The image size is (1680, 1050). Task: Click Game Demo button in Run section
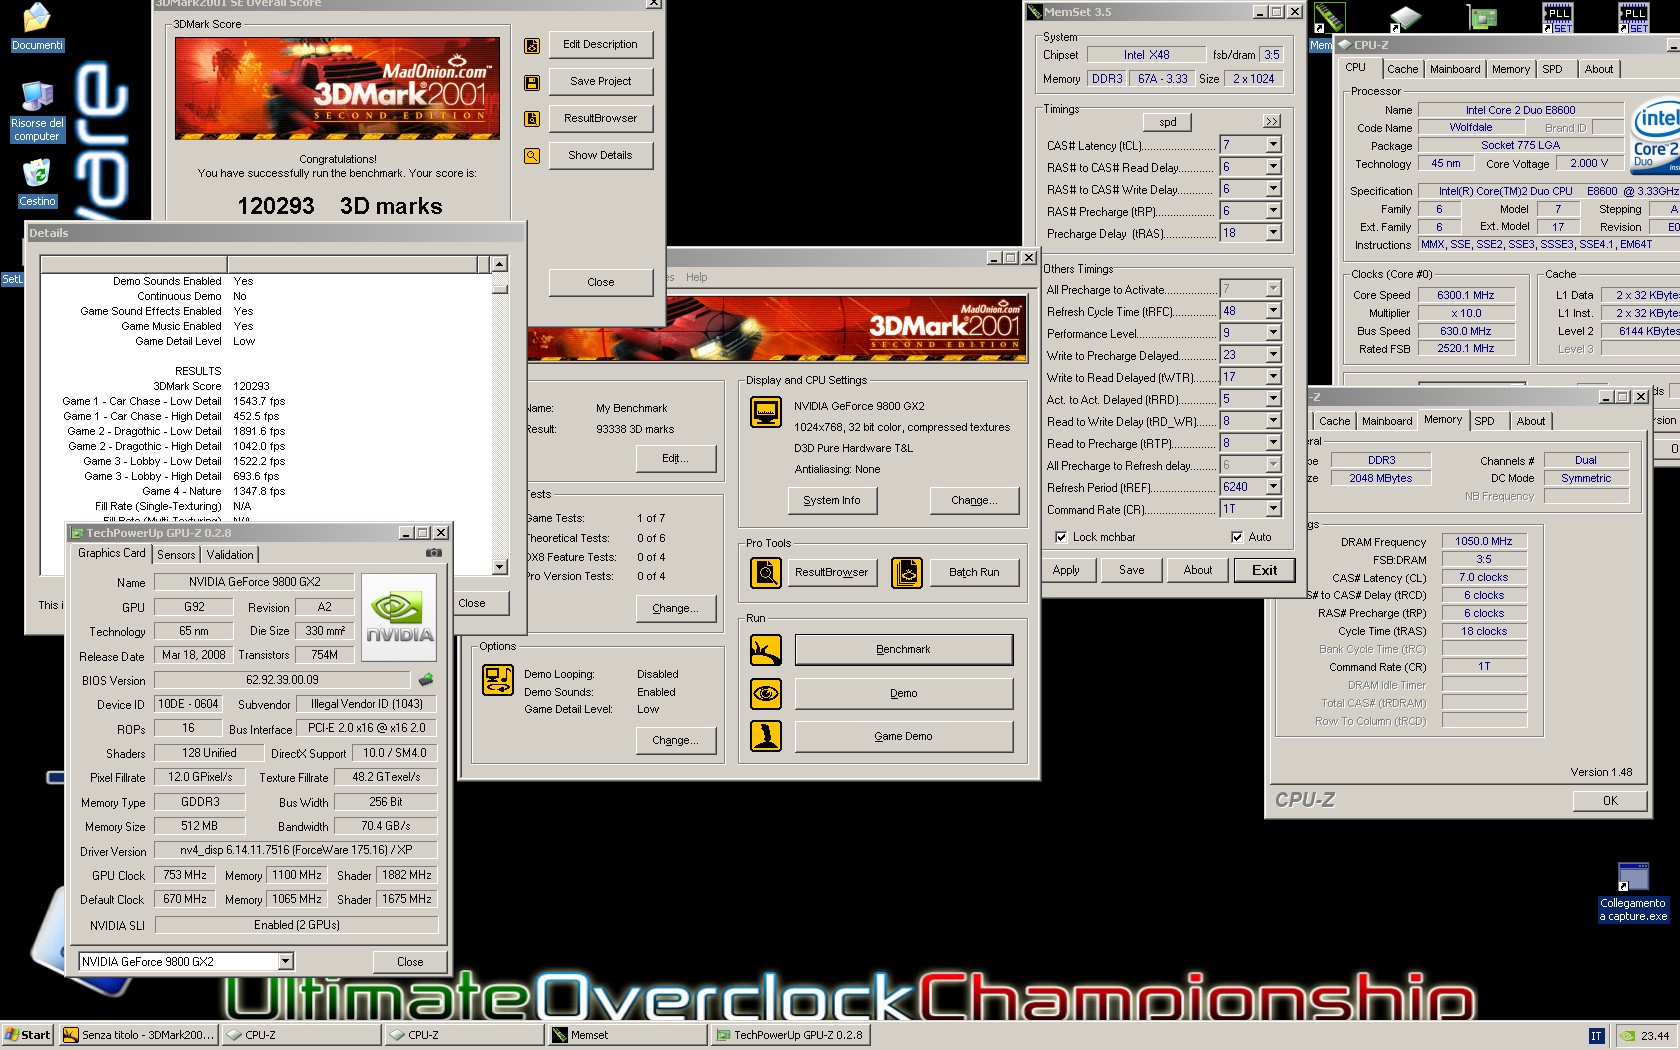(x=903, y=736)
